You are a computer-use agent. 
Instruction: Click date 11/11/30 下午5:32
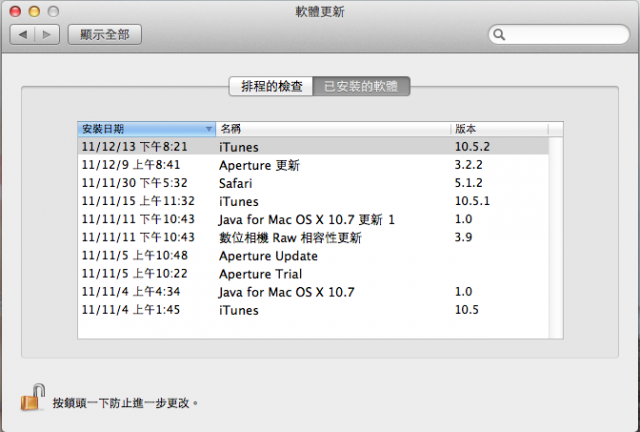pyautogui.click(x=134, y=183)
